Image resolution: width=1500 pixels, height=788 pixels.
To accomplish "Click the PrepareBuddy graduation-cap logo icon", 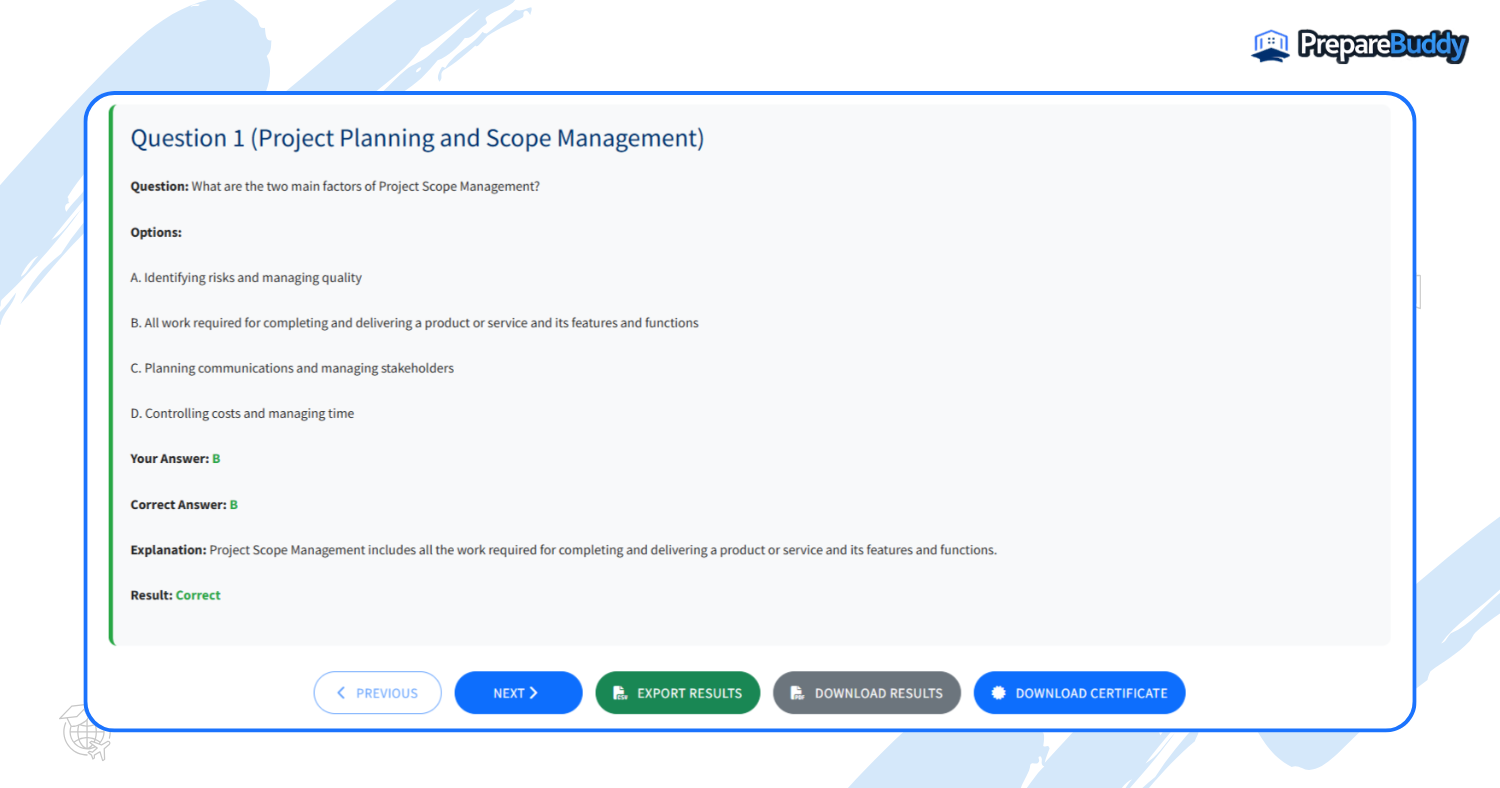I will tap(1268, 45).
